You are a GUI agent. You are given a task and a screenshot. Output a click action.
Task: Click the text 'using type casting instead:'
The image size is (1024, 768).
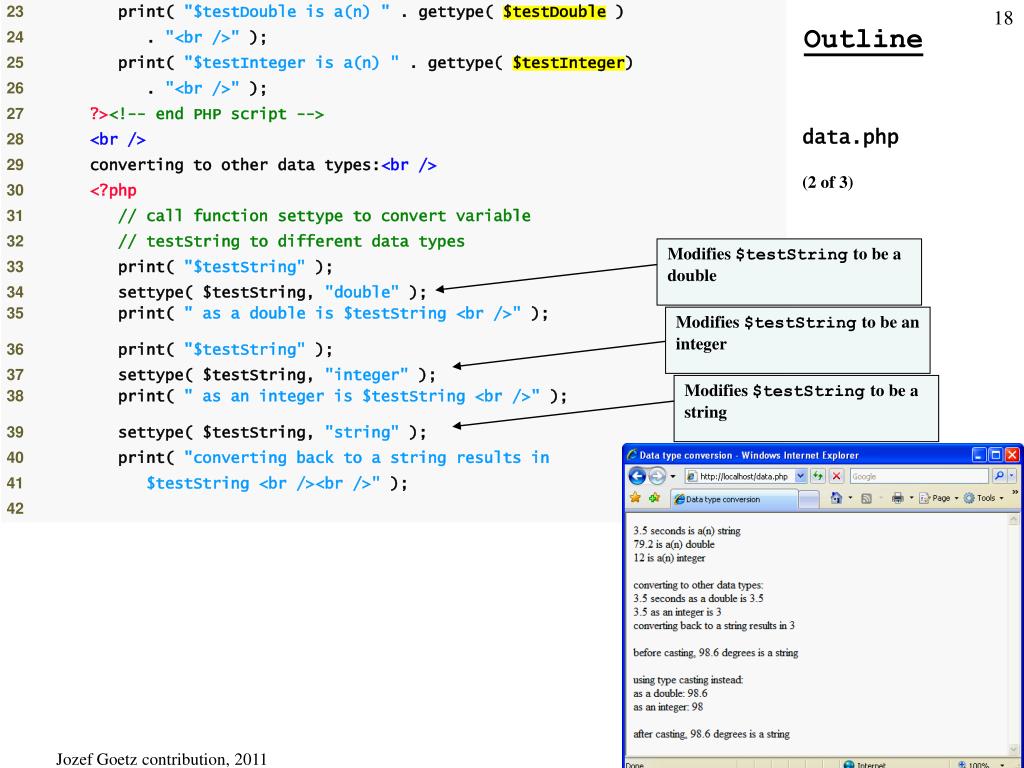688,680
